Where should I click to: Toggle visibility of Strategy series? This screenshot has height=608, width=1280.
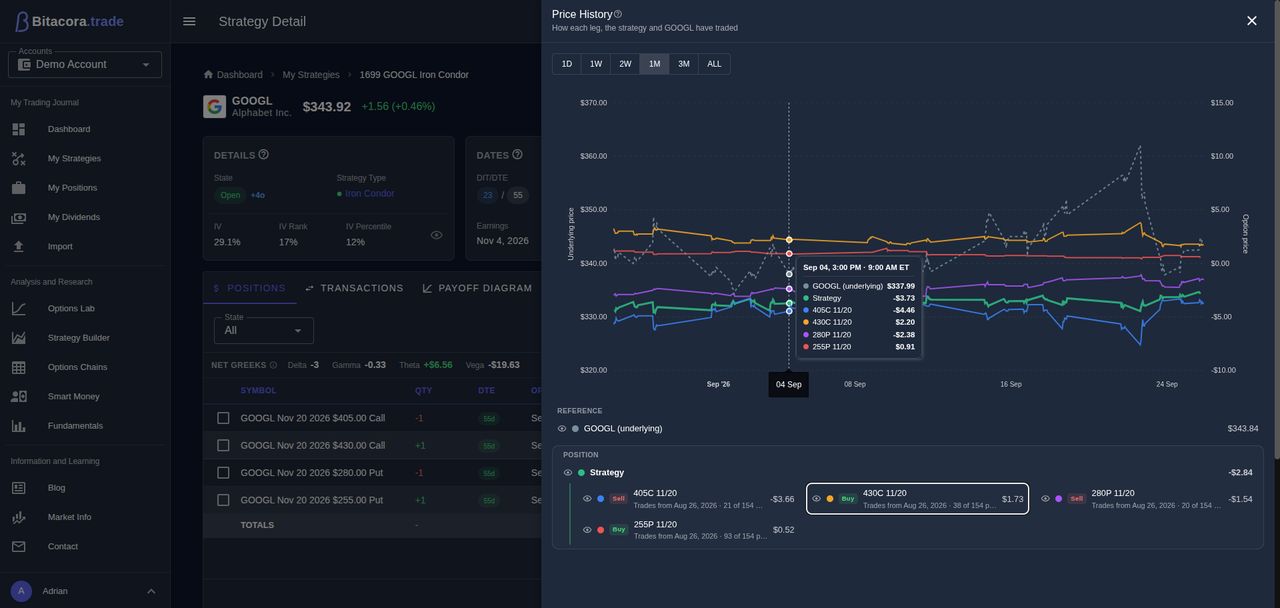click(x=568, y=473)
